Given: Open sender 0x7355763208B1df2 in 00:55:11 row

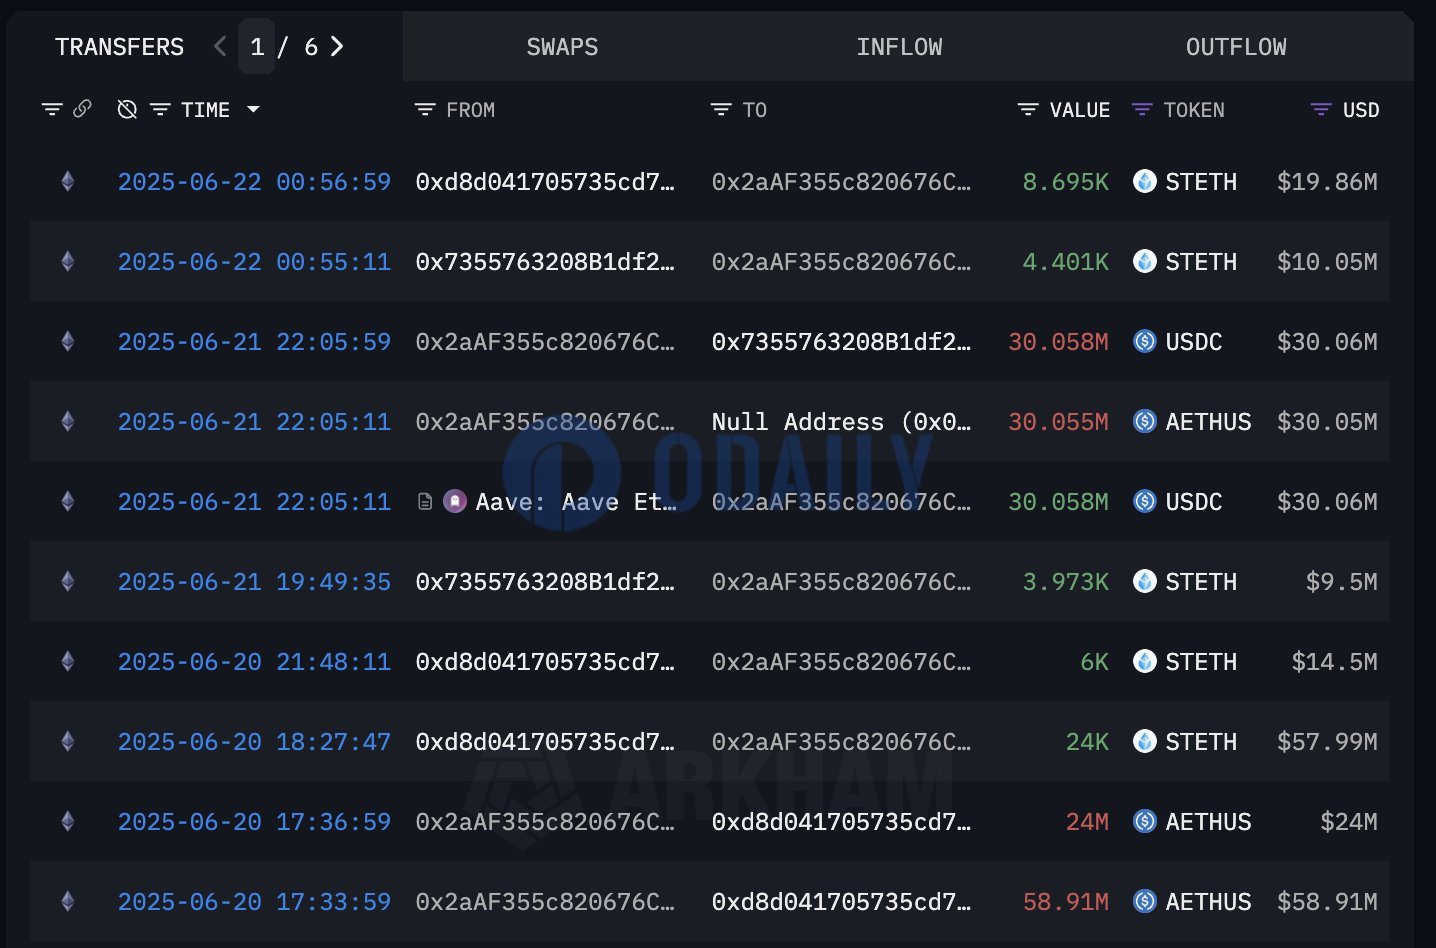Looking at the screenshot, I should 545,262.
